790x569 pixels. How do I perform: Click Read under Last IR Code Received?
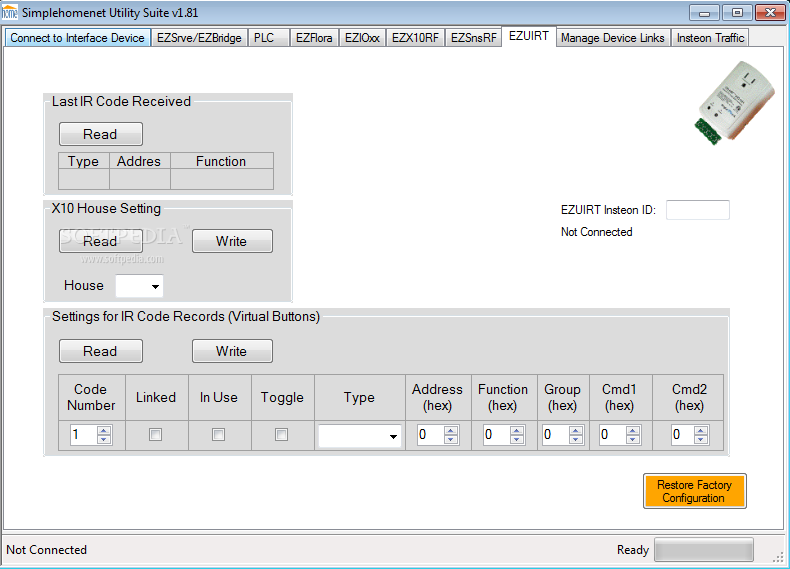(x=101, y=134)
